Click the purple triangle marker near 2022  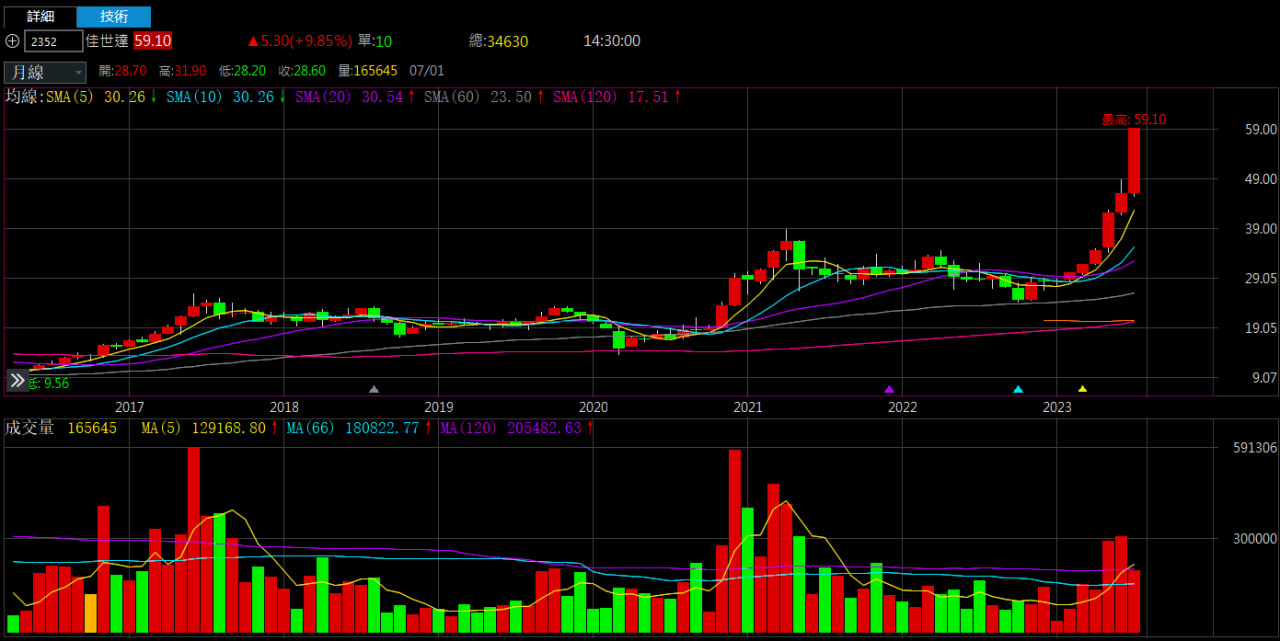click(889, 389)
